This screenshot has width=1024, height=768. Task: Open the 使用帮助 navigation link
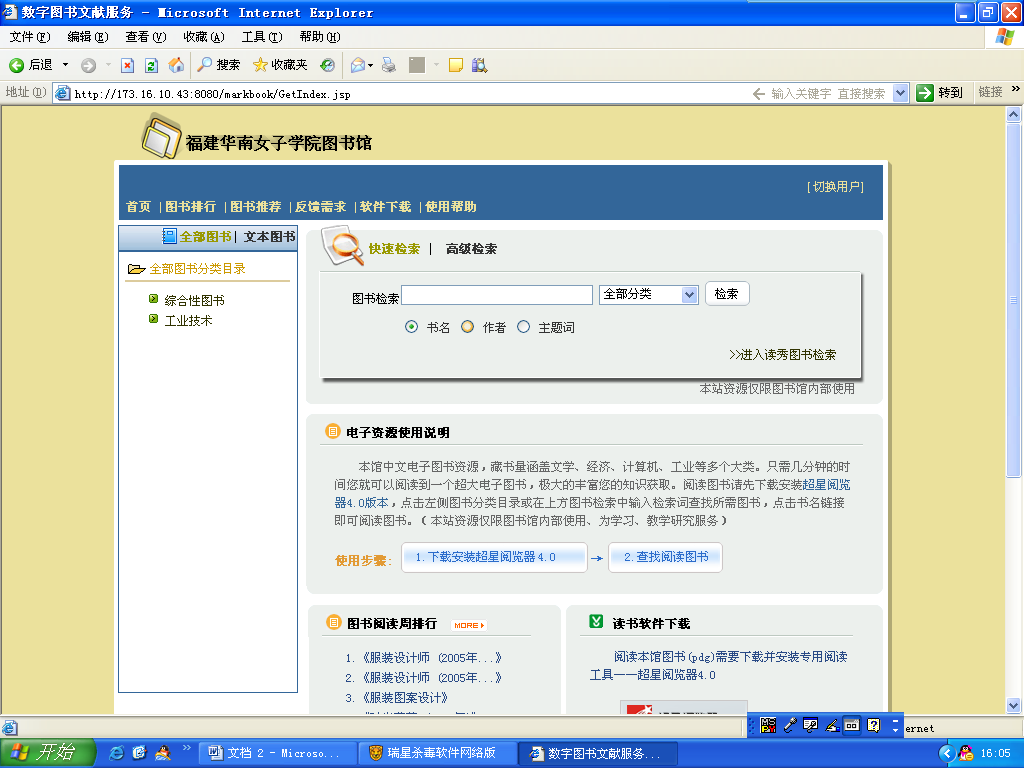tap(451, 207)
